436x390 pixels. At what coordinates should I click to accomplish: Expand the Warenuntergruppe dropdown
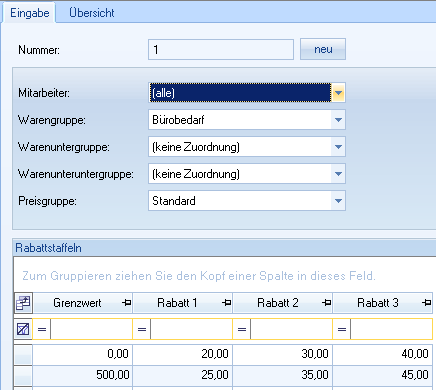[x=338, y=147]
